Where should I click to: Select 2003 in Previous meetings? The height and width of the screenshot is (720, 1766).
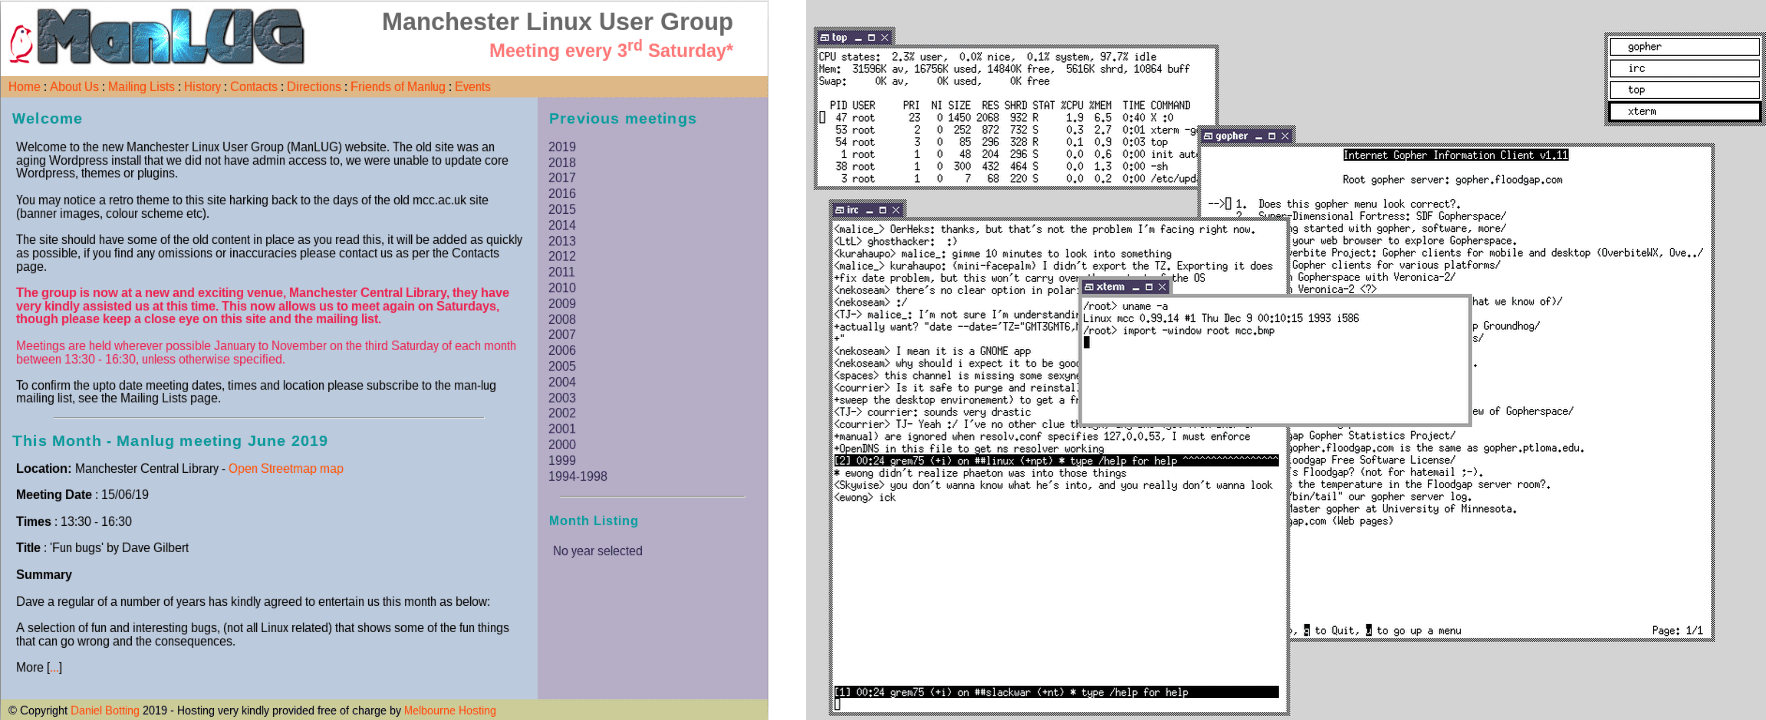pyautogui.click(x=562, y=398)
